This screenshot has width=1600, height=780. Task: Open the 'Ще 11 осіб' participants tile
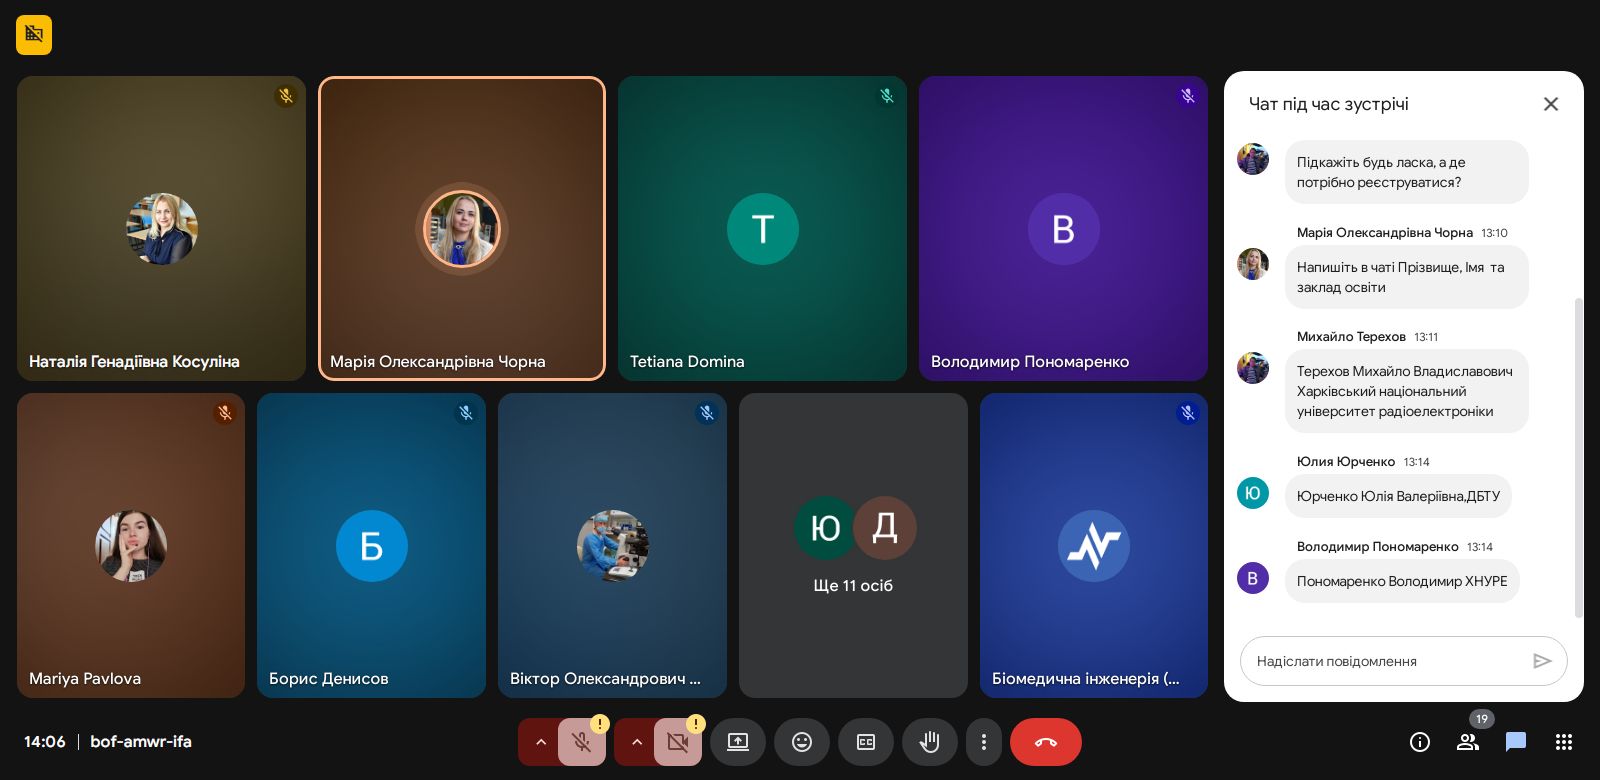pyautogui.click(x=853, y=545)
